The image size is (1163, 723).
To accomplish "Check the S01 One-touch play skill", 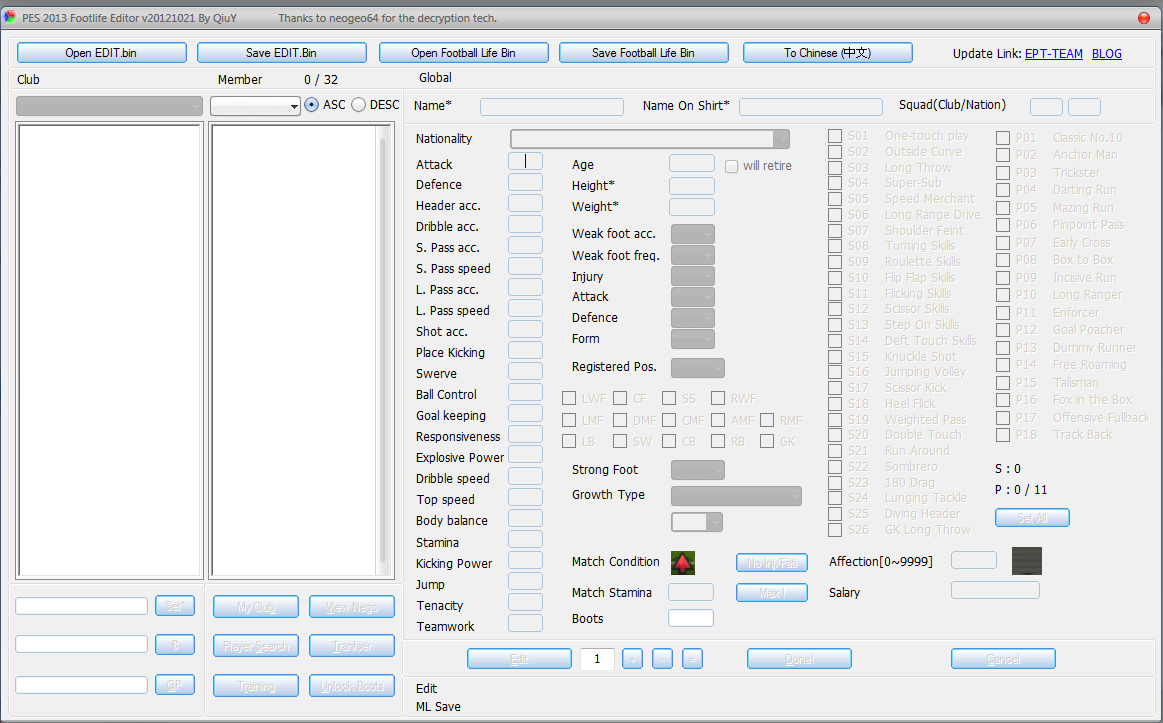I will pos(835,136).
